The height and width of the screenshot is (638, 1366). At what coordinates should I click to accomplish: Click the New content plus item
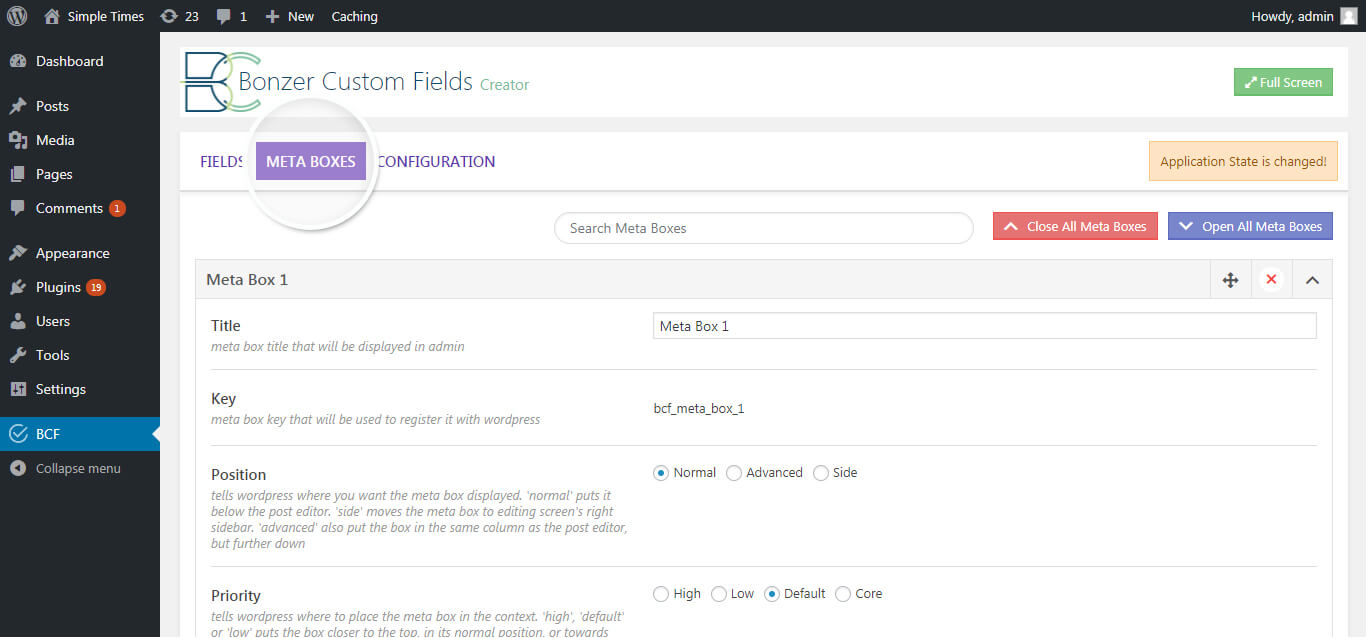point(289,16)
